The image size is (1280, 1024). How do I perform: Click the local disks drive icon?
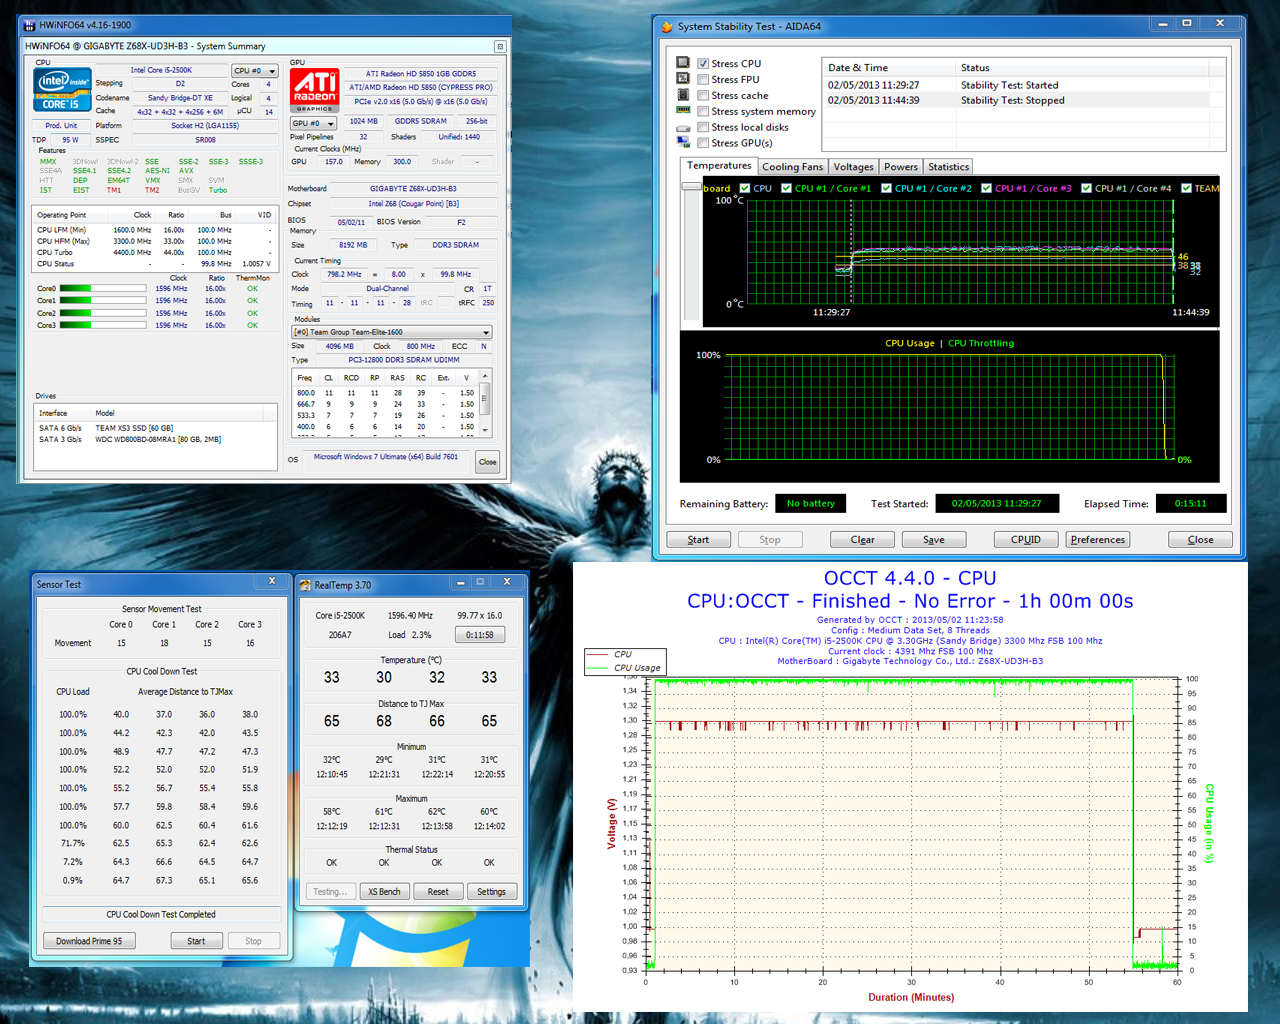coord(683,127)
